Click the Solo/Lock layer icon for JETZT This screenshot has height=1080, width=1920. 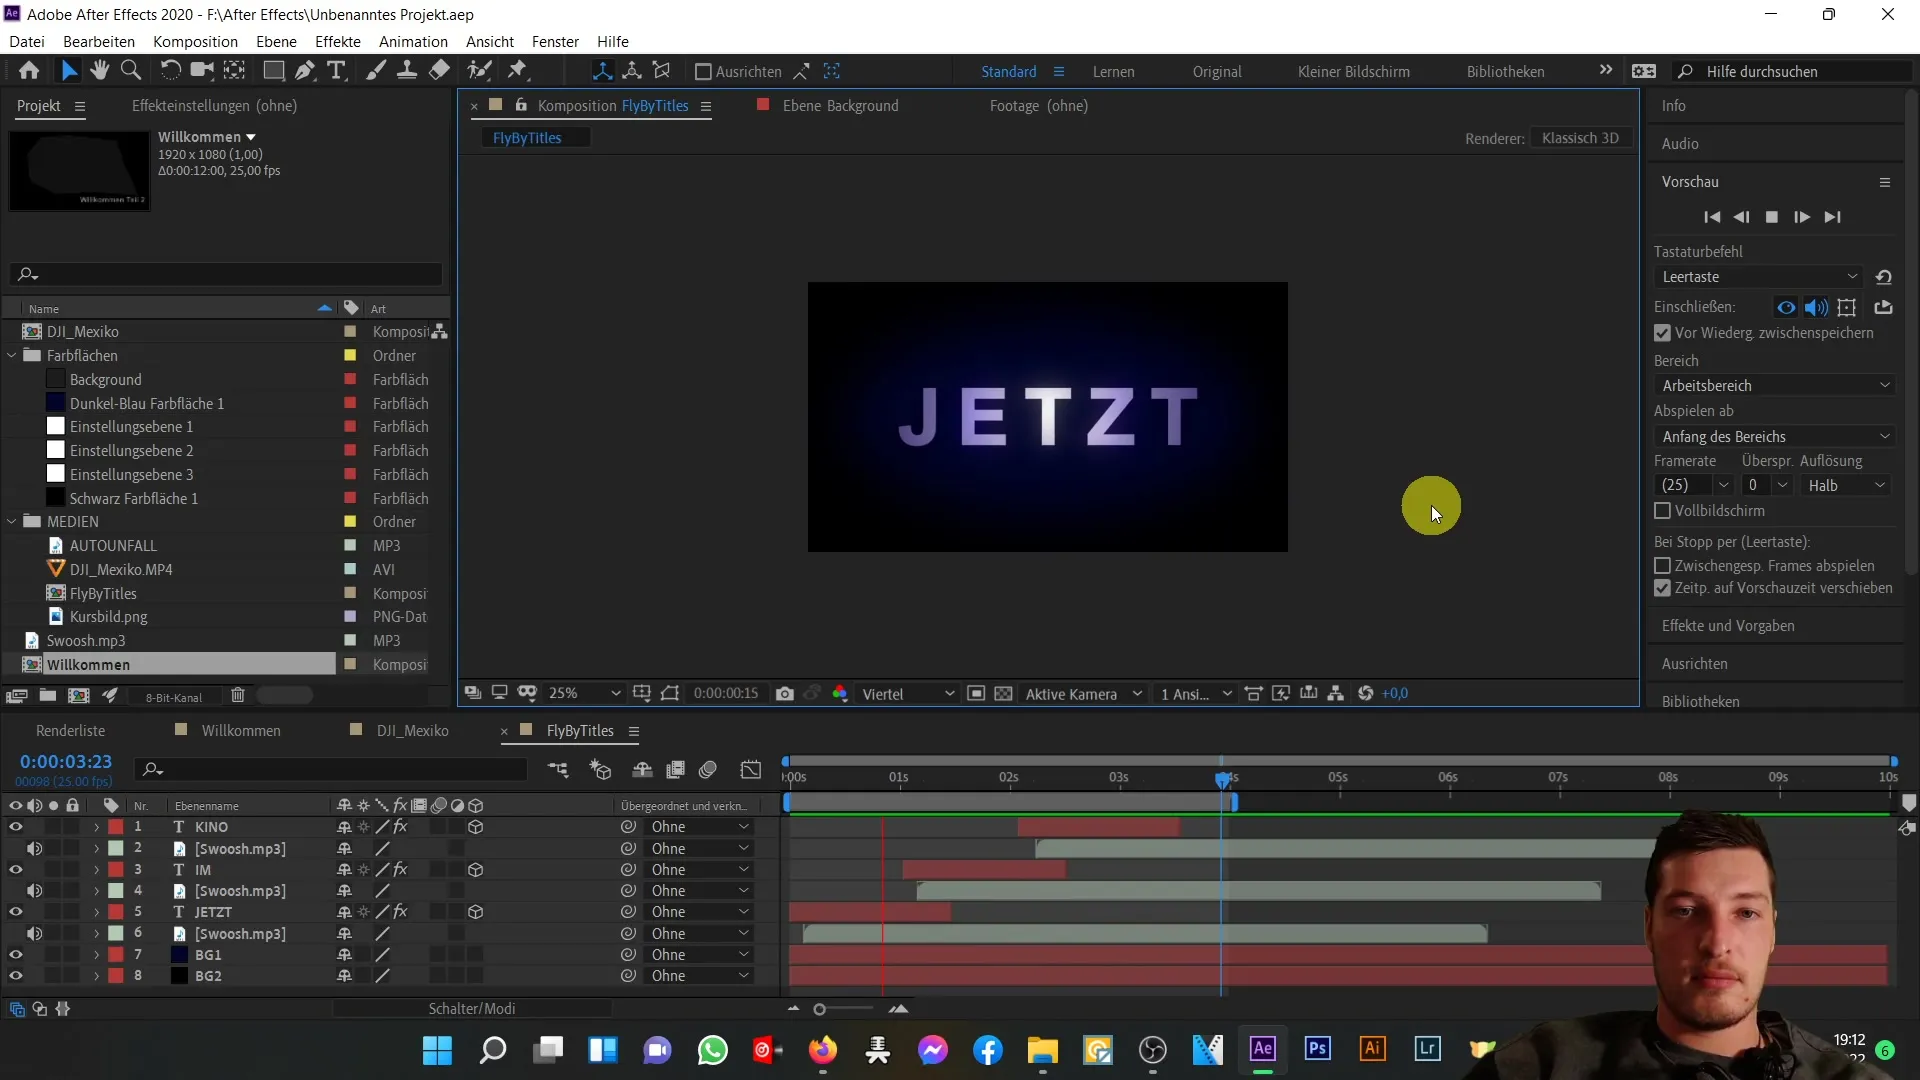[x=53, y=913]
